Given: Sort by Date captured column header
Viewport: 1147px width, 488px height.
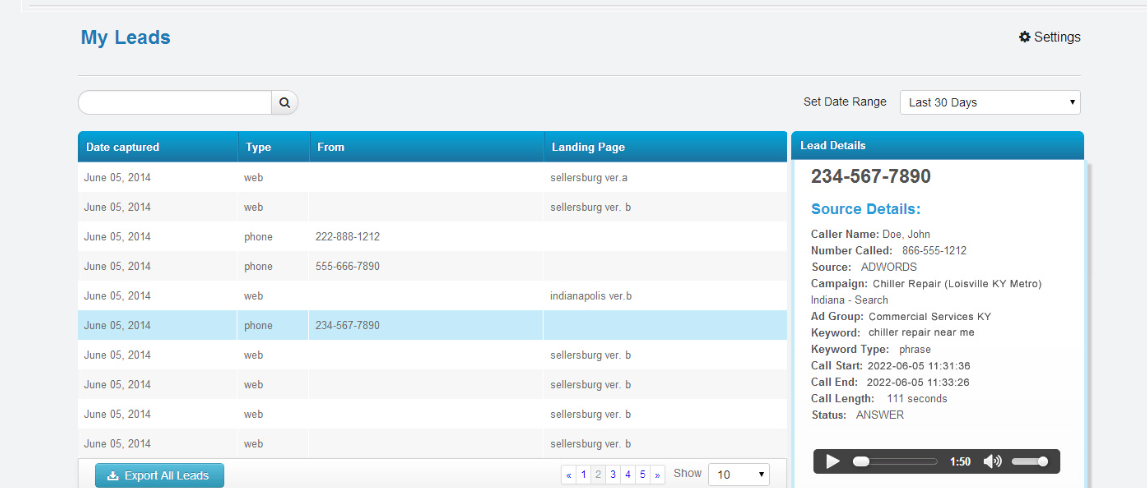Looking at the screenshot, I should (157, 147).
